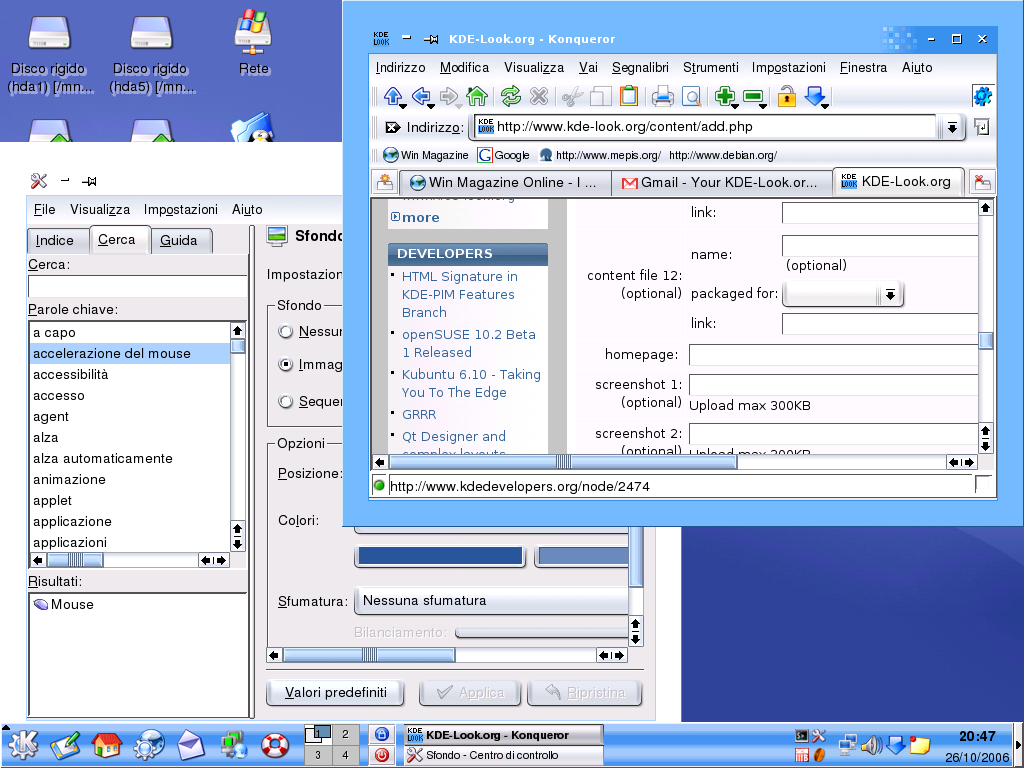
Task: Switch to the Indice tab in Control Center
Action: pyautogui.click(x=55, y=240)
